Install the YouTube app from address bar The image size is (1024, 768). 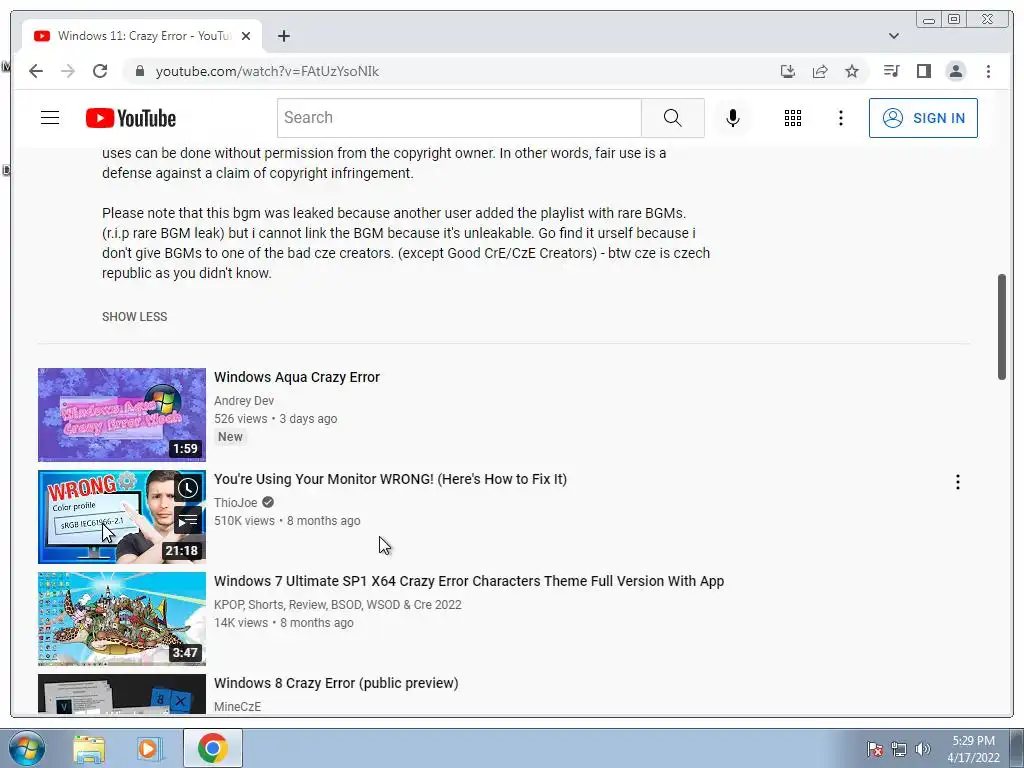pos(788,71)
